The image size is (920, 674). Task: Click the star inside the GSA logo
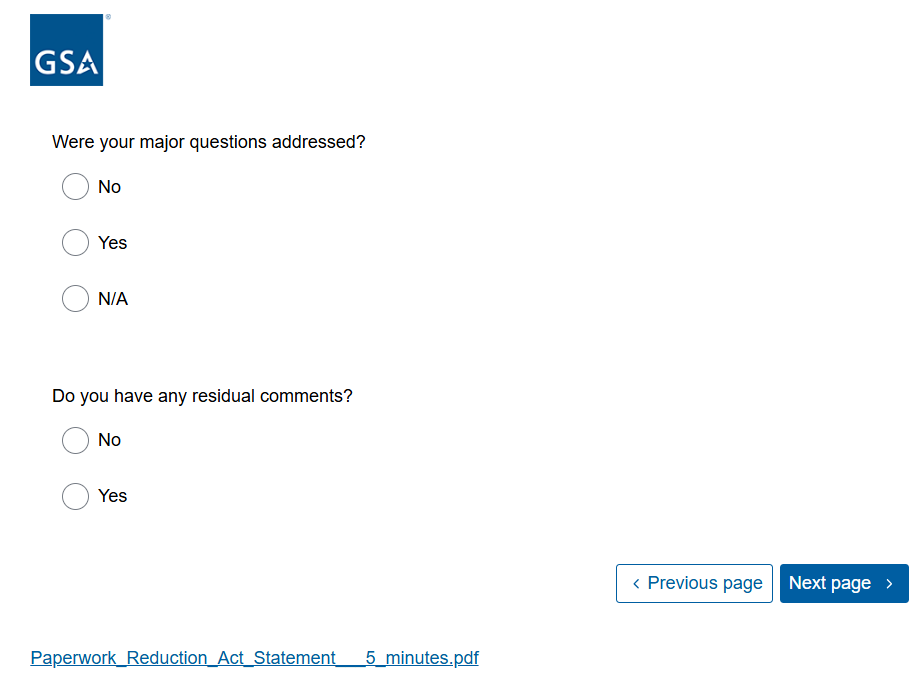(89, 67)
